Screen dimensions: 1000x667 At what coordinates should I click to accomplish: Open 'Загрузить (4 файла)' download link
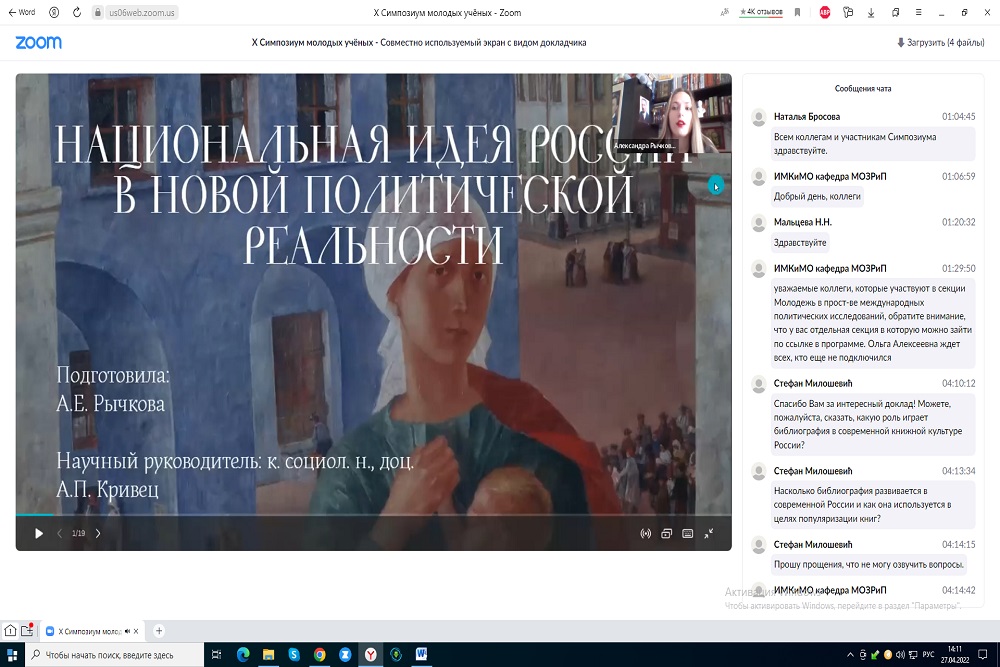(x=939, y=43)
